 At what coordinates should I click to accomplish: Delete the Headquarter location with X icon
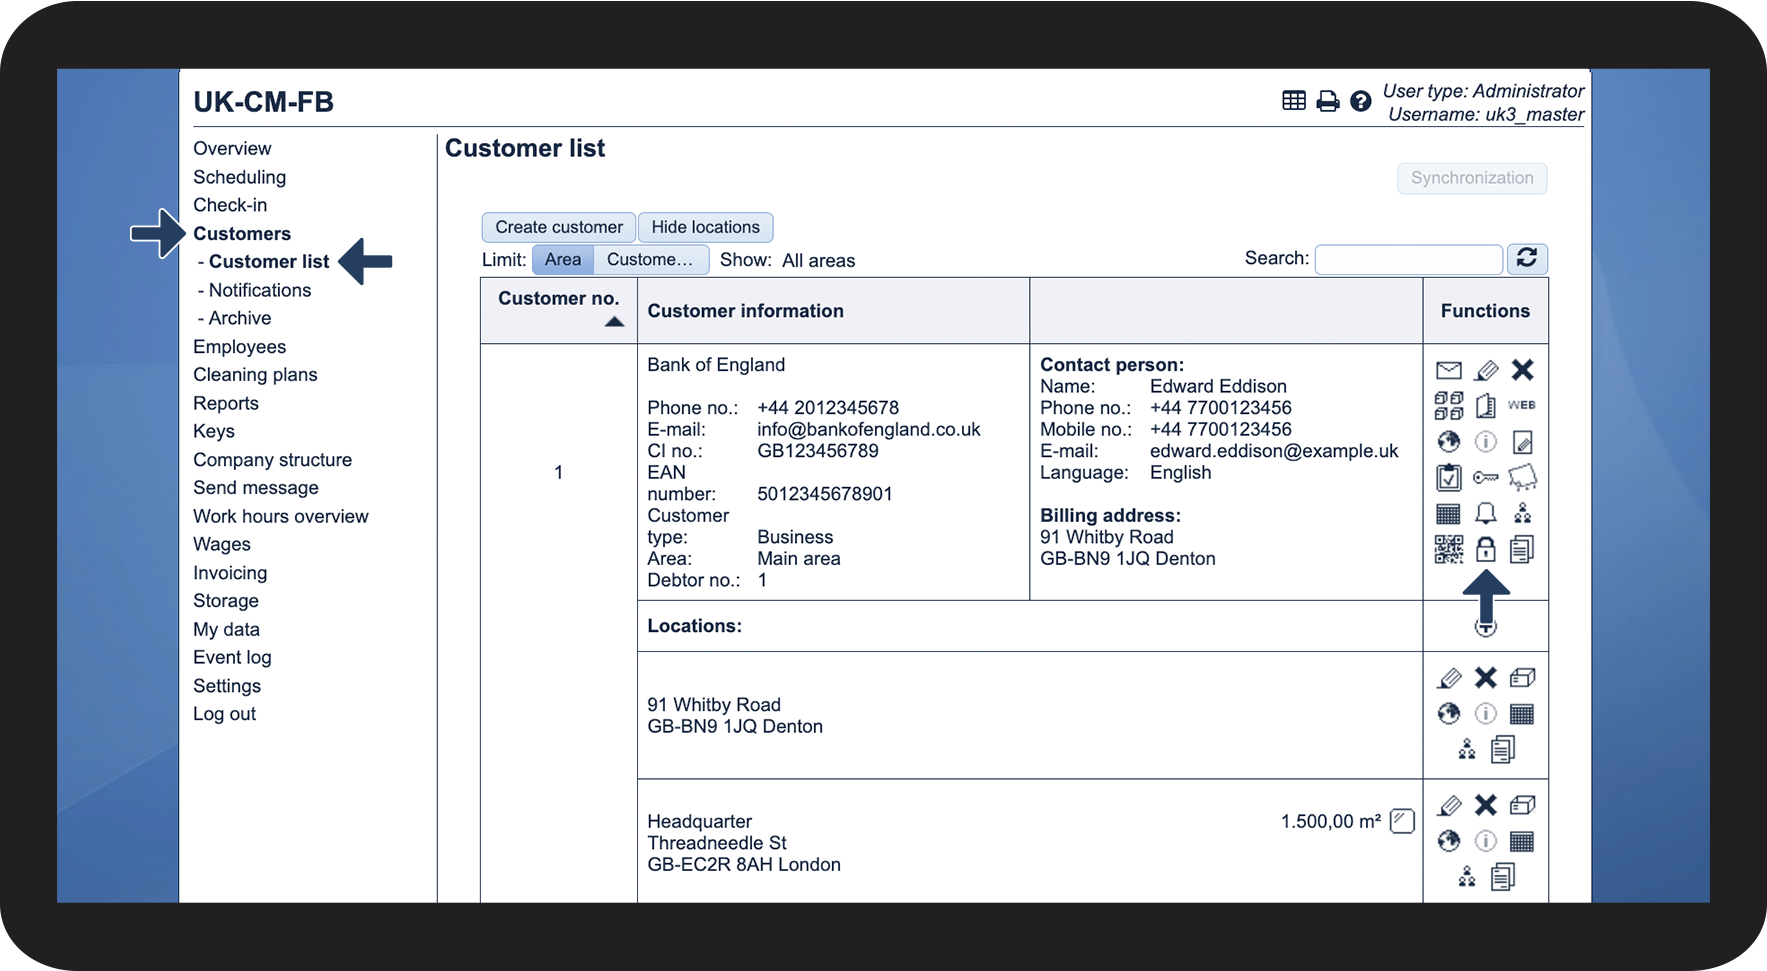1486,805
